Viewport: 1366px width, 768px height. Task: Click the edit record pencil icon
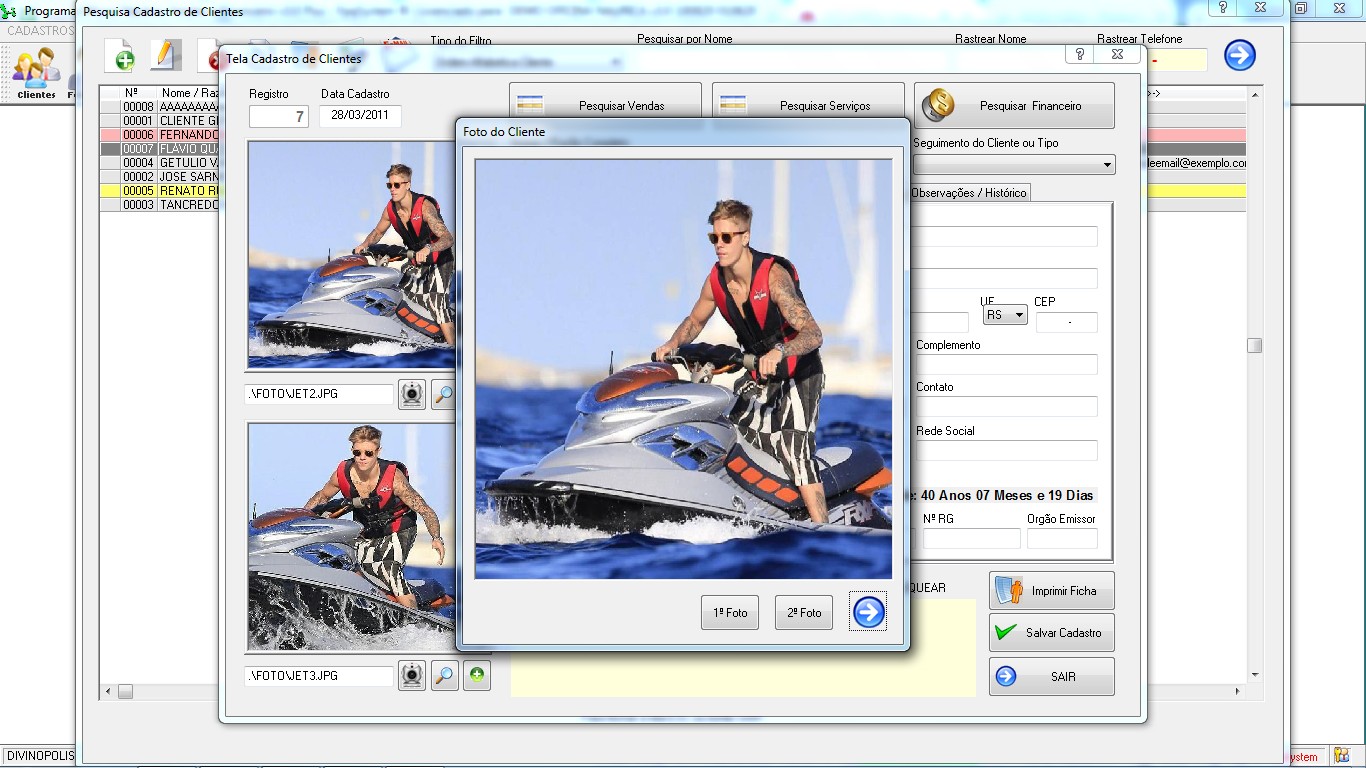coord(165,56)
